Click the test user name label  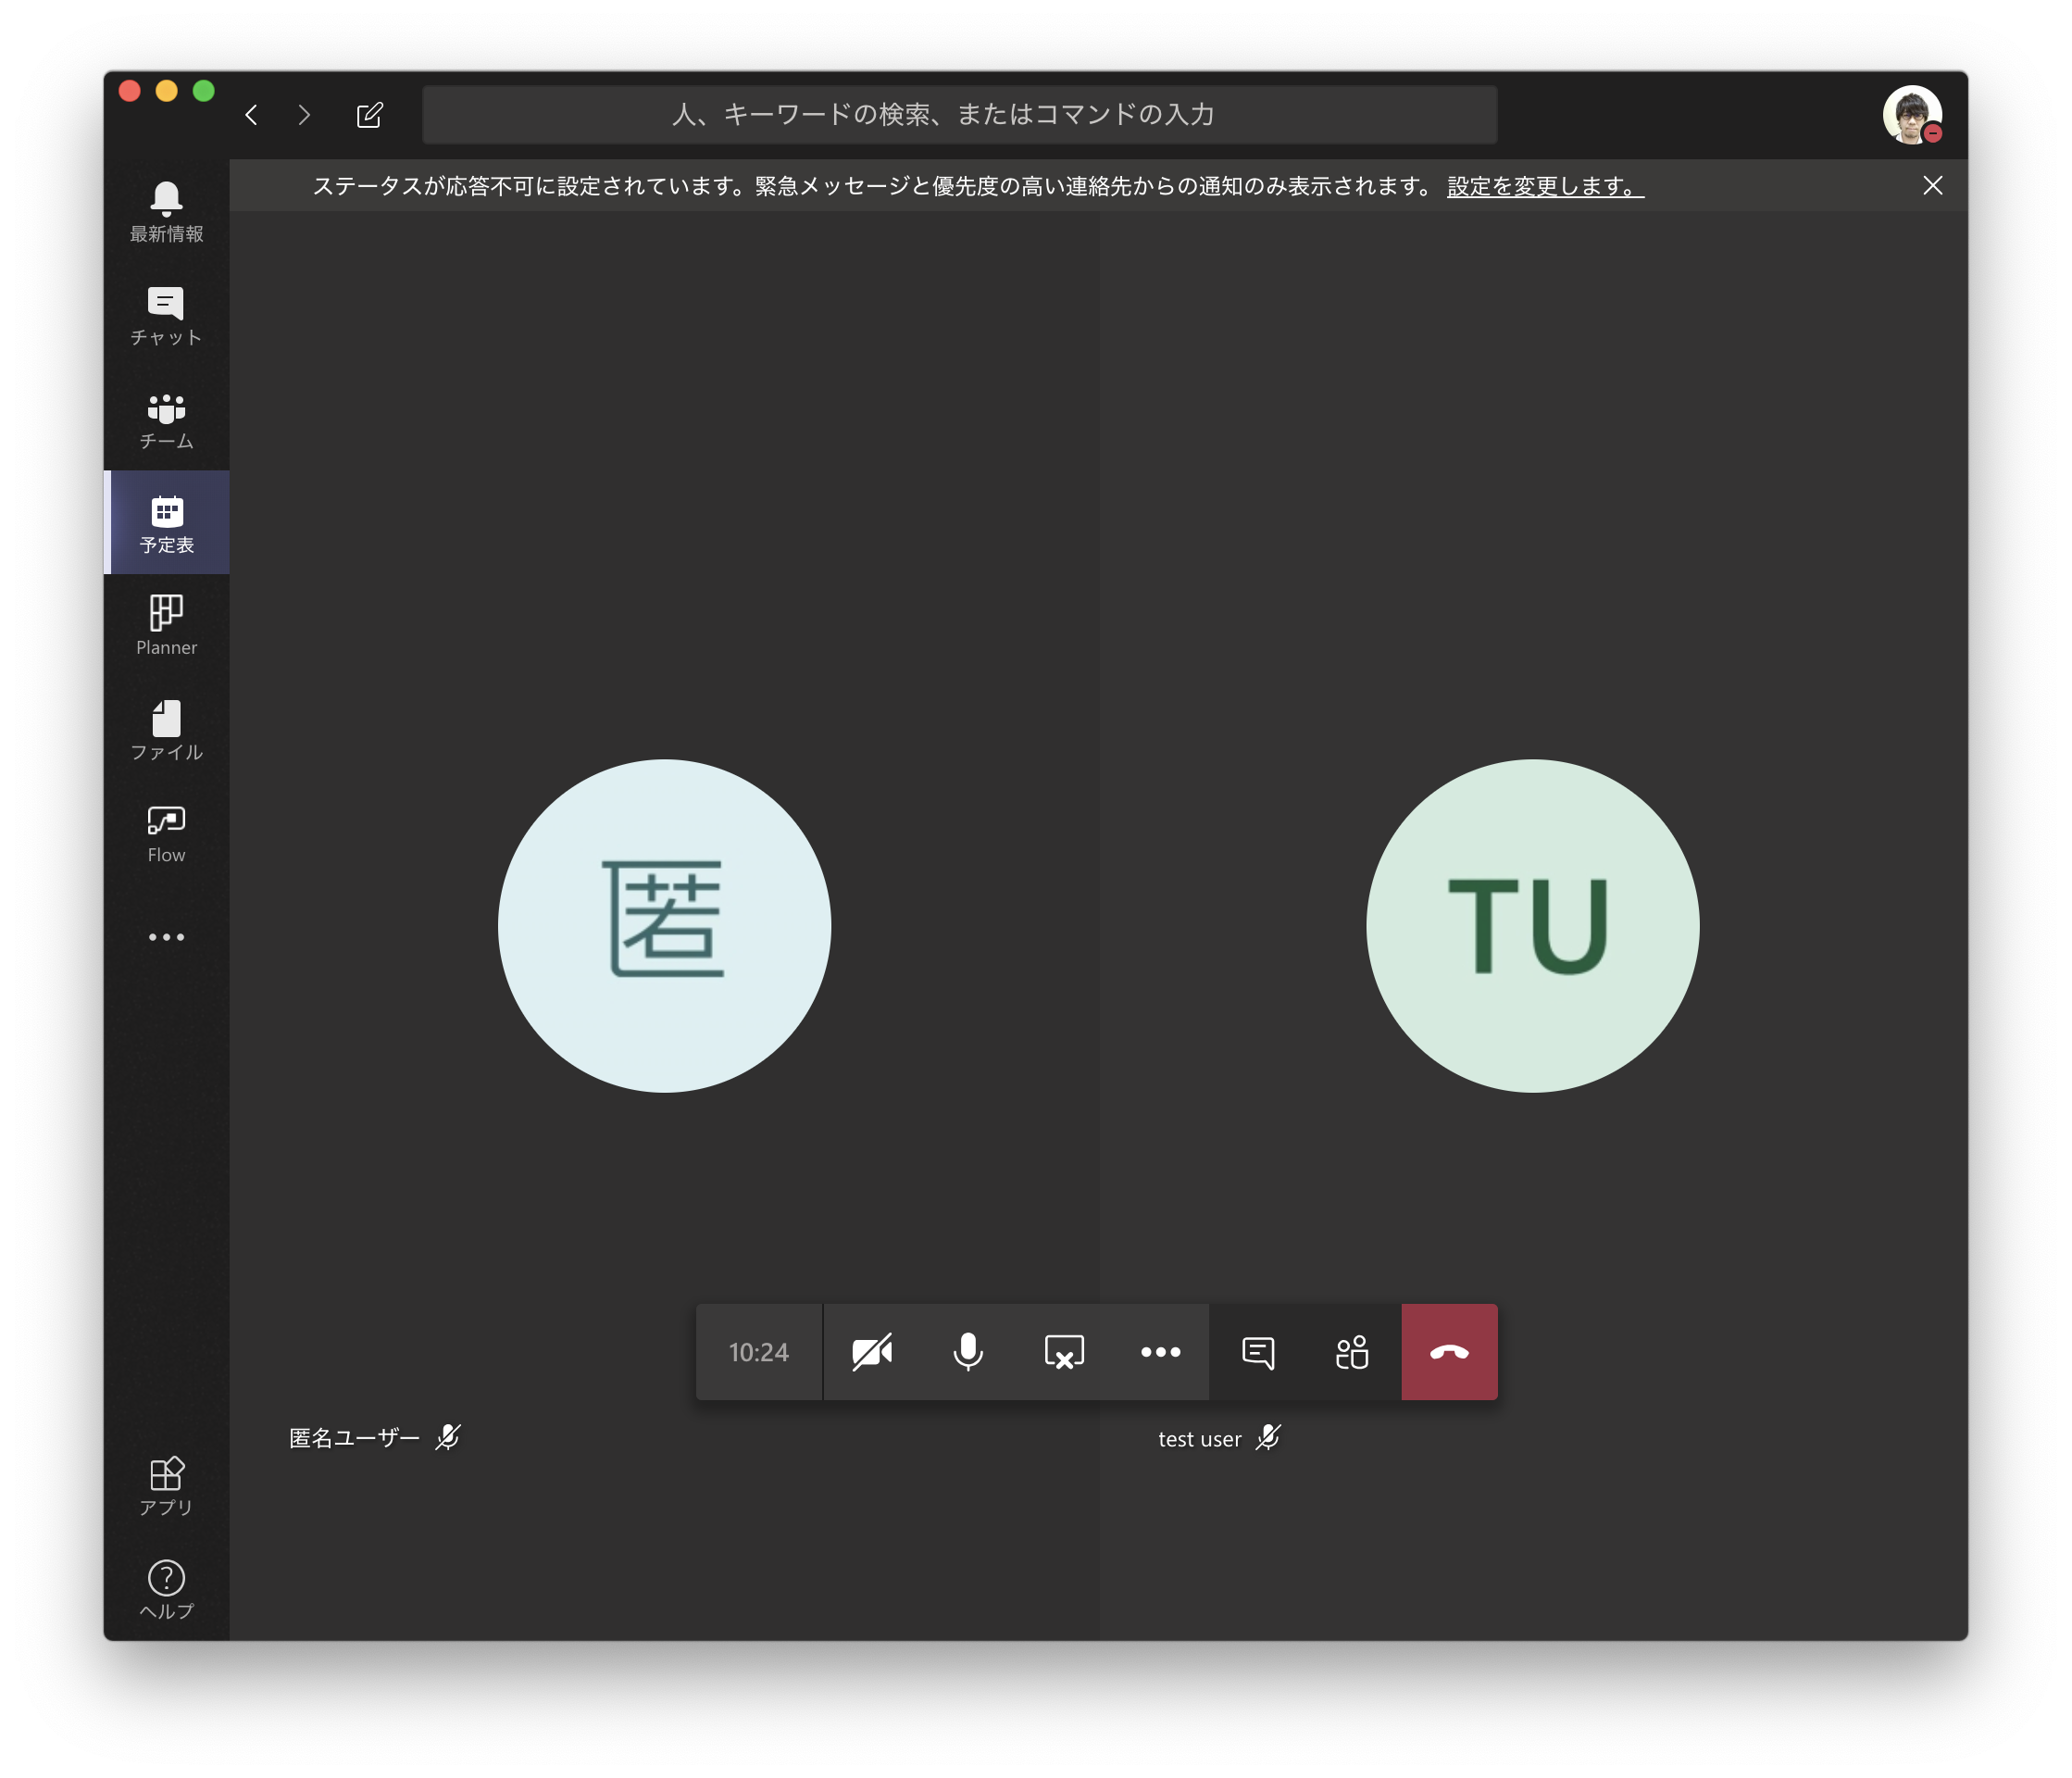tap(1199, 1439)
